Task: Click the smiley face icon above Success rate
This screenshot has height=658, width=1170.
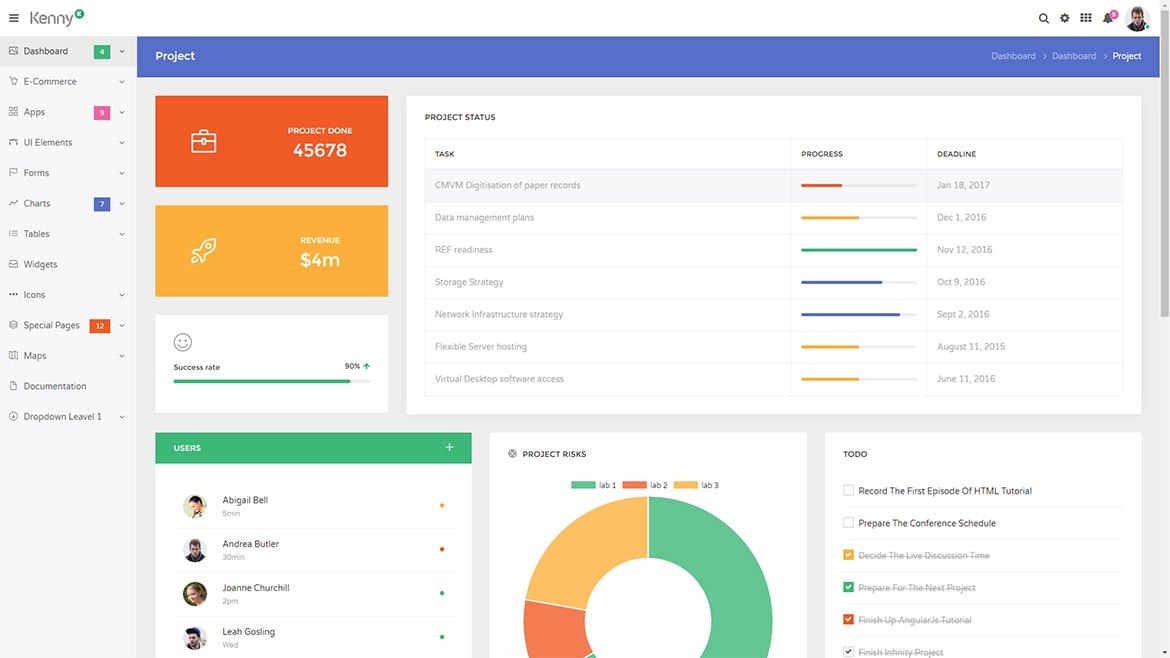Action: coord(183,342)
